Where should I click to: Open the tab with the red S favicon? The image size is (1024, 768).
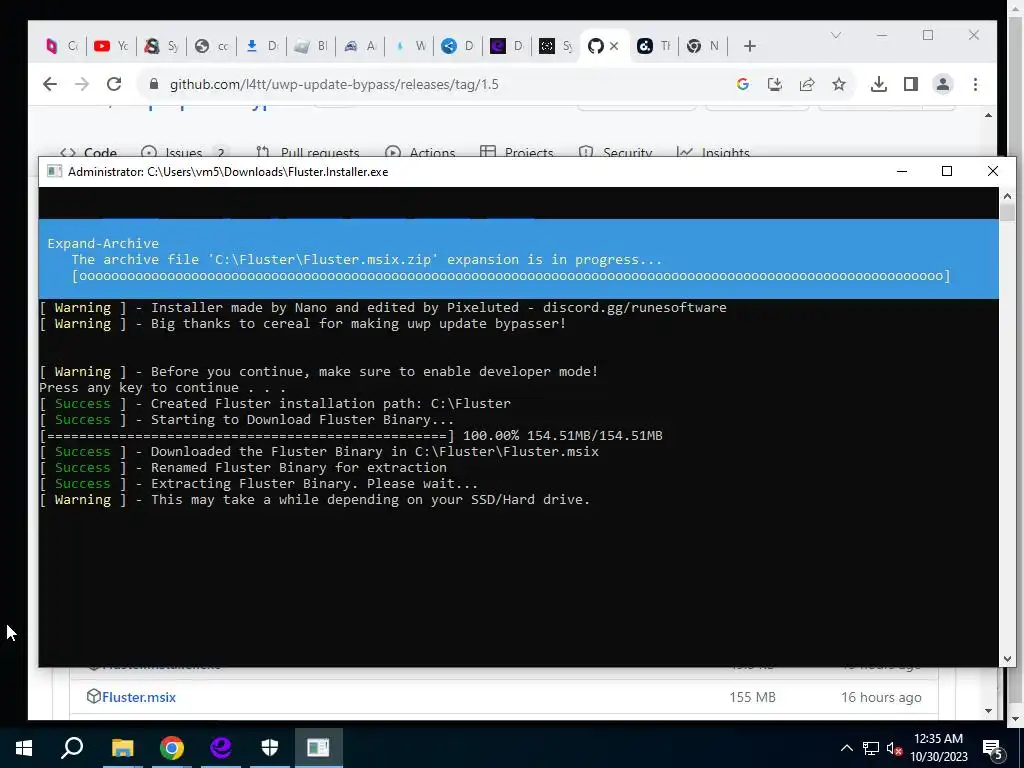pos(161,46)
